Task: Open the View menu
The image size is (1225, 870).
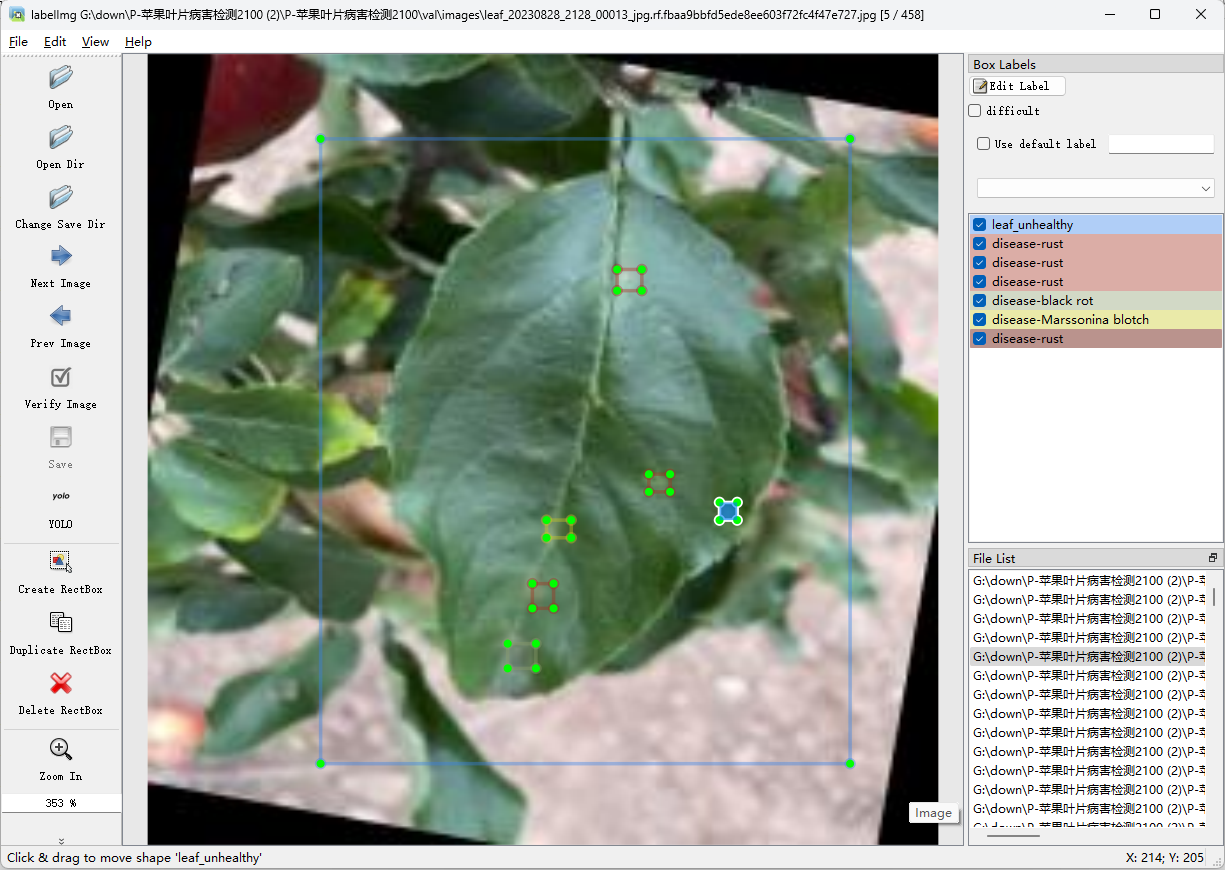Action: 96,42
